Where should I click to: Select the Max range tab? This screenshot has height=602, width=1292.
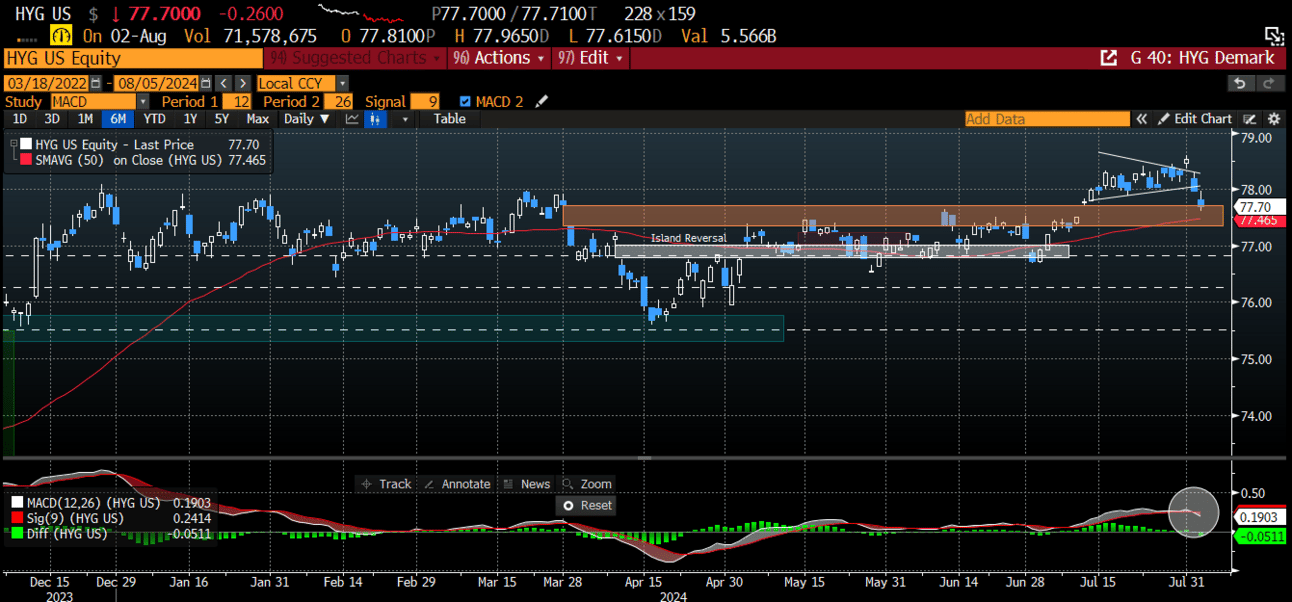coord(258,119)
